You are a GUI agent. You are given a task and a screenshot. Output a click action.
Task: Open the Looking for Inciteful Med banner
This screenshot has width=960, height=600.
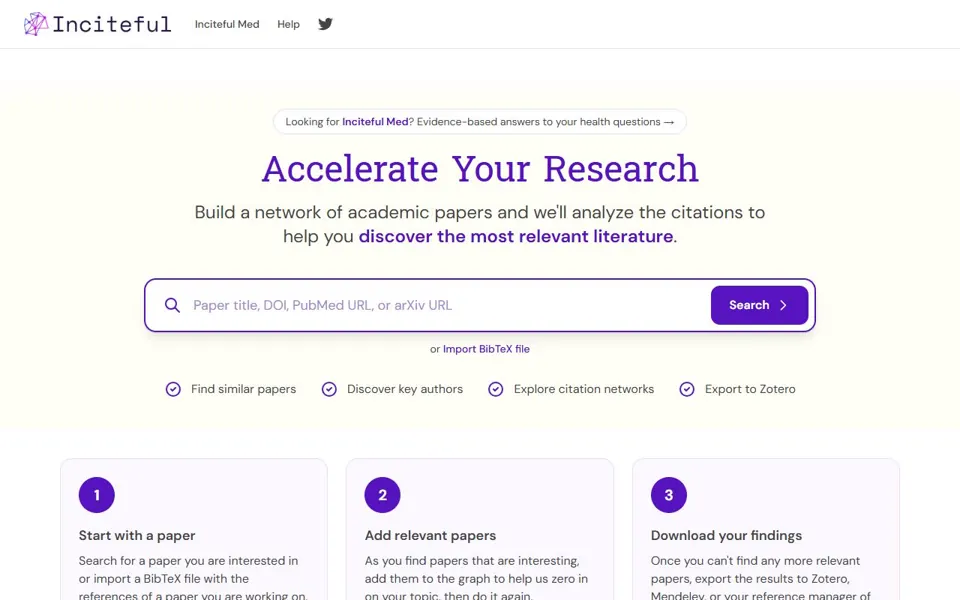click(x=479, y=122)
